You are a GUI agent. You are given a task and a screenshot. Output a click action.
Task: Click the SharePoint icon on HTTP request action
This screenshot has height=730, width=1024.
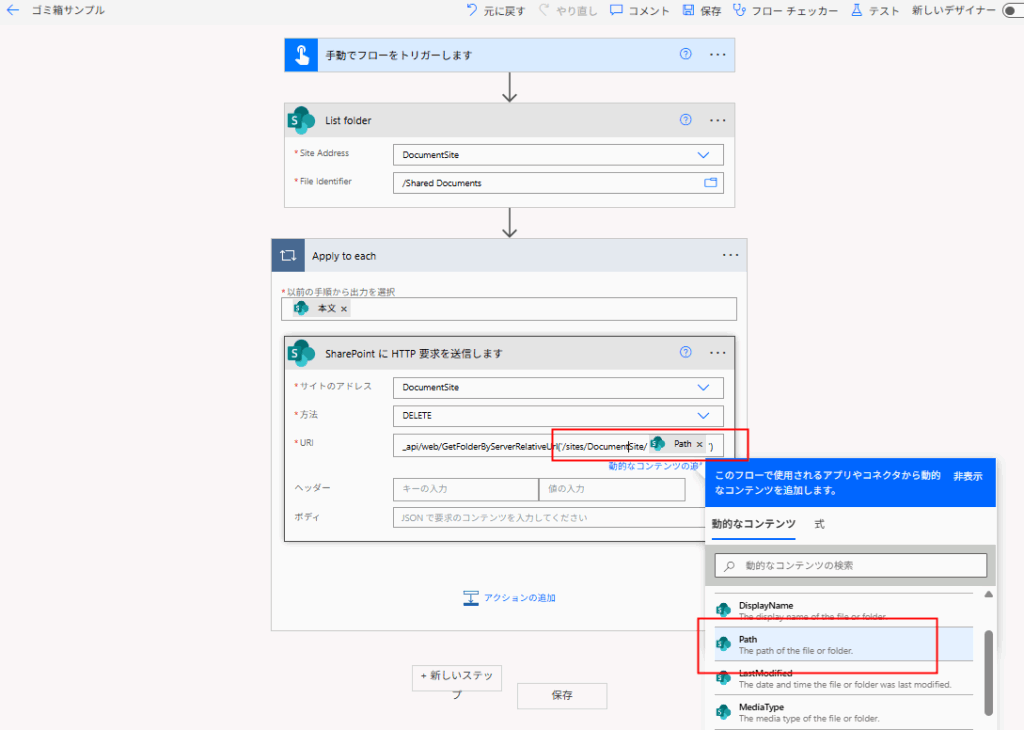(x=301, y=353)
